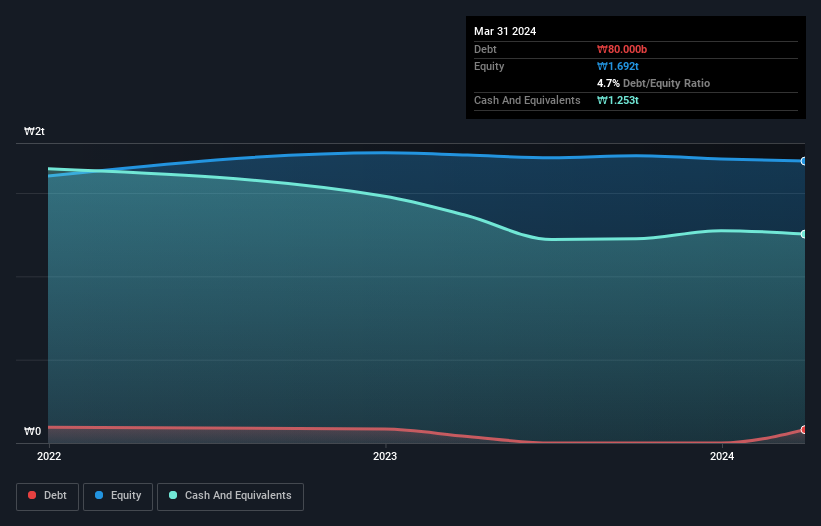Click the 4.7% Debt/Equity Ratio text
The height and width of the screenshot is (526, 821).
coord(653,83)
